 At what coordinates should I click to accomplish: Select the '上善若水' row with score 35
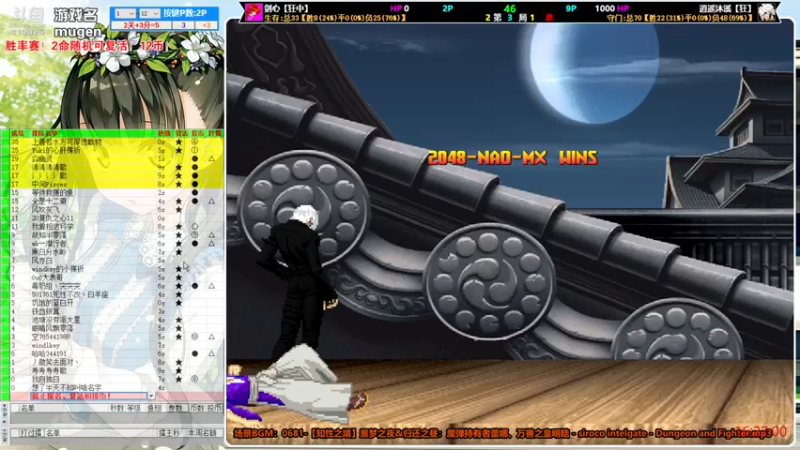(x=116, y=141)
